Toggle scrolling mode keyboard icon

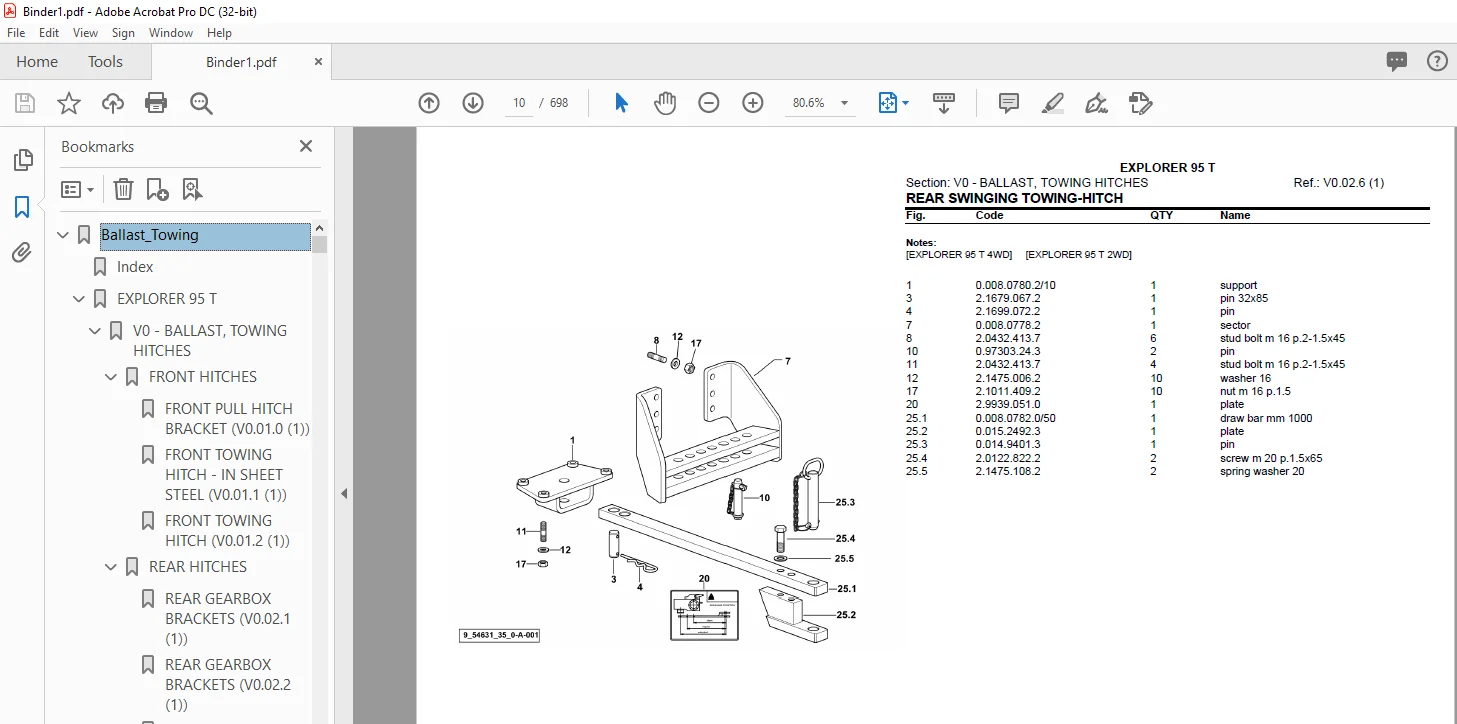pyautogui.click(x=944, y=103)
